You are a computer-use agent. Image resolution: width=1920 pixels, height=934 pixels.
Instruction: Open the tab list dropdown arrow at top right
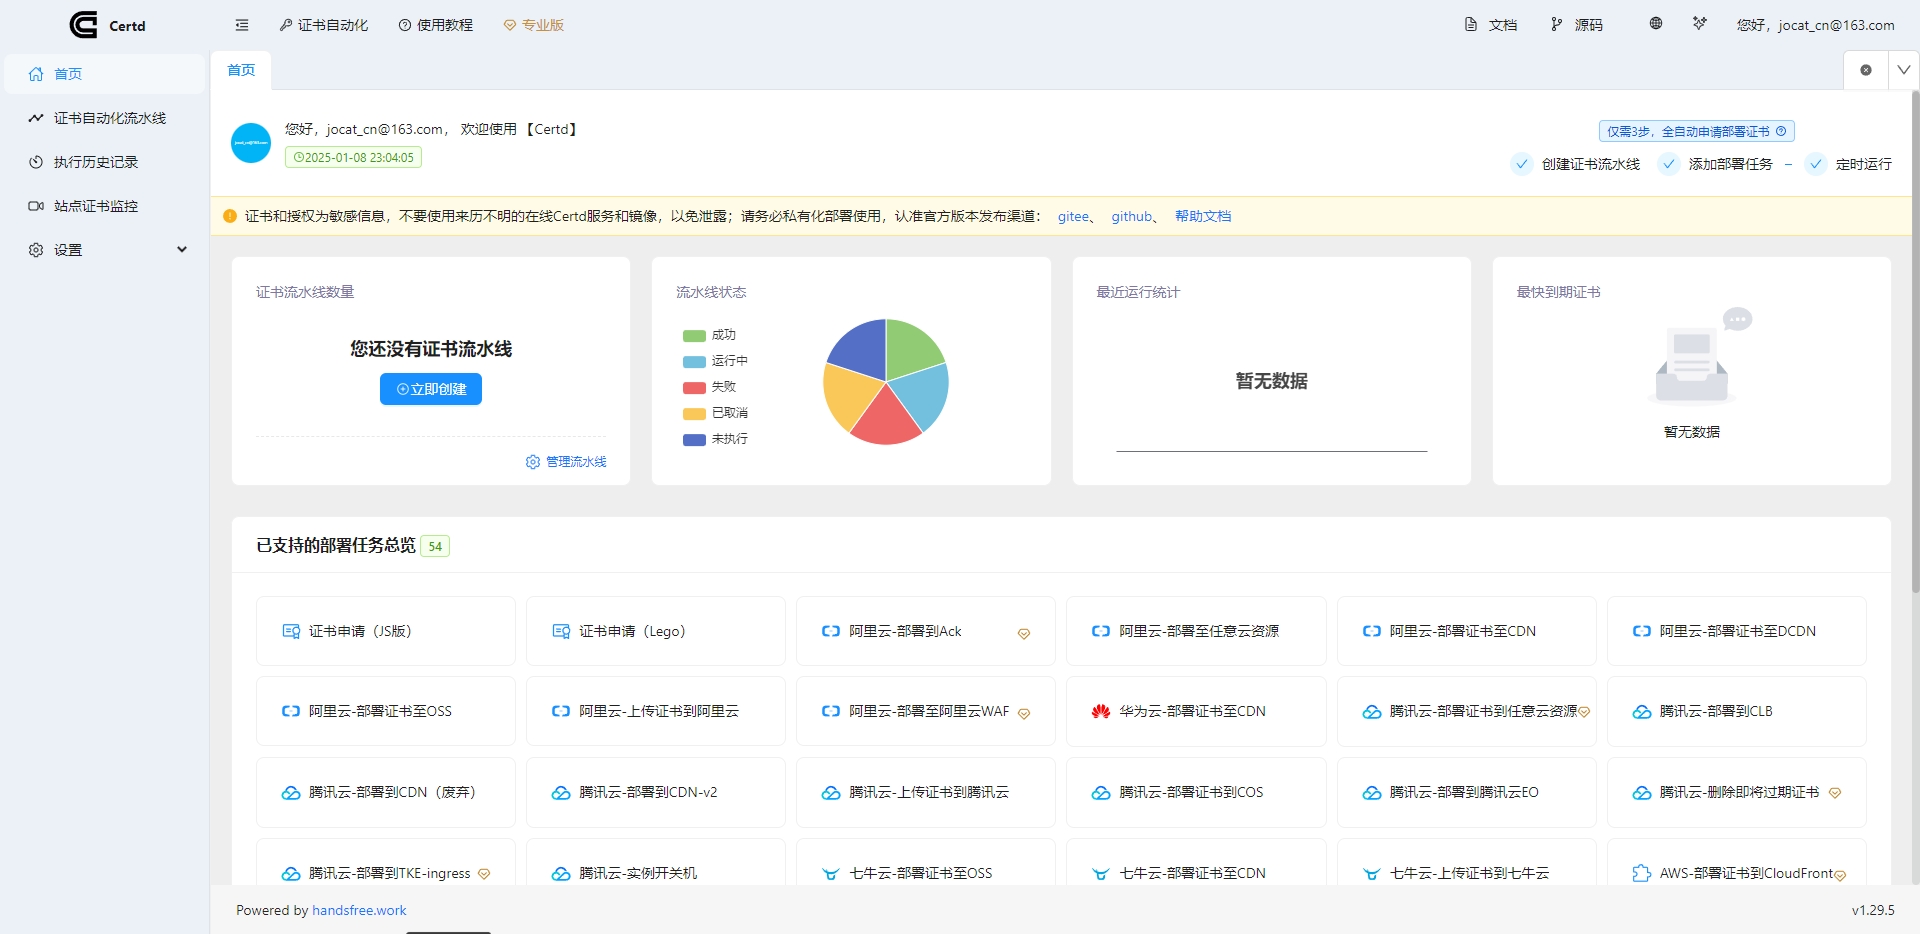pos(1904,69)
